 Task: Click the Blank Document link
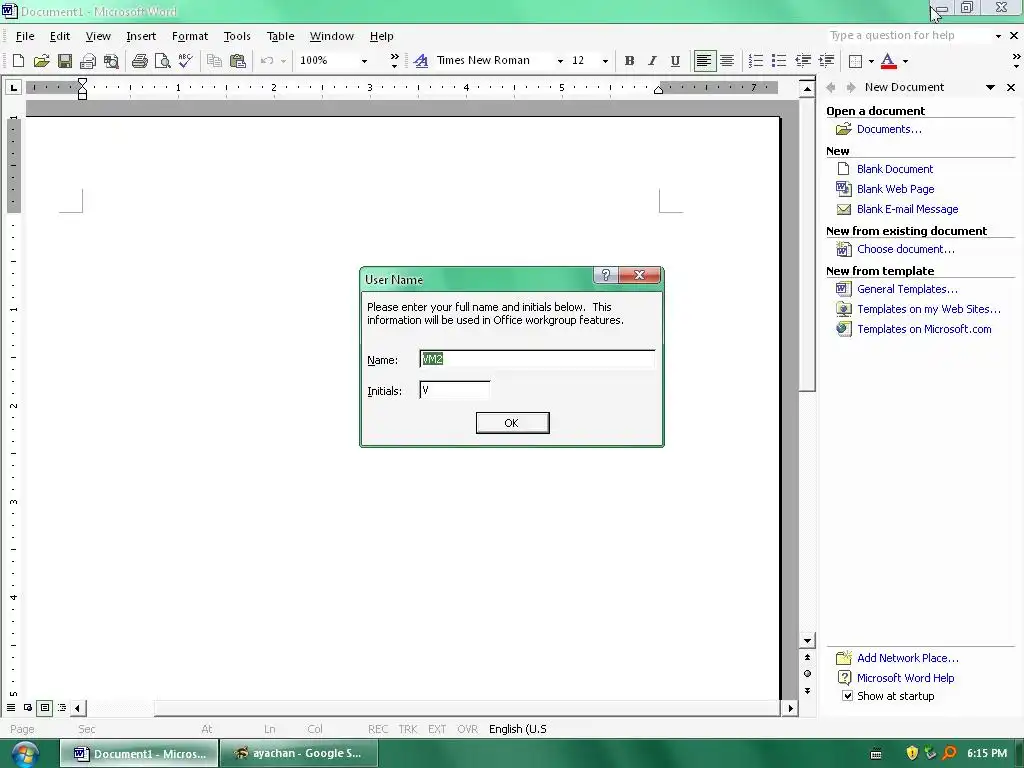894,168
